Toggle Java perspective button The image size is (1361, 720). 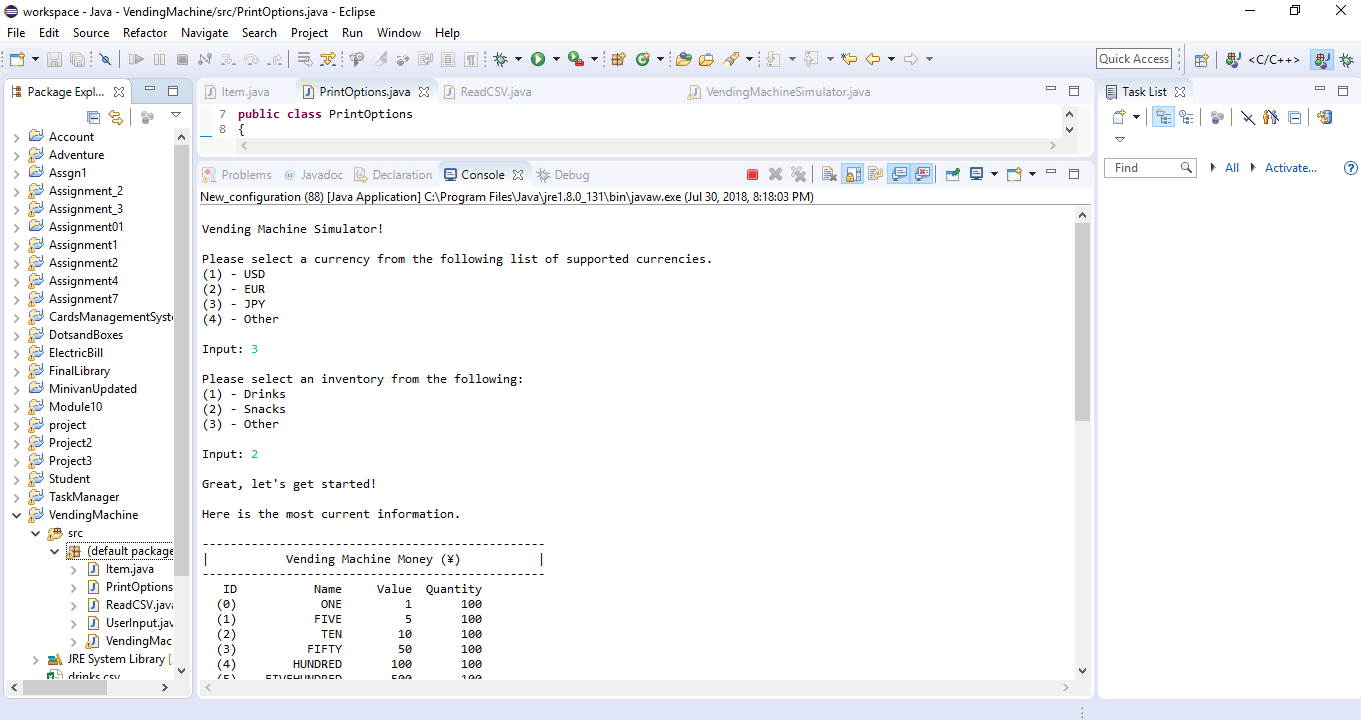click(1322, 59)
